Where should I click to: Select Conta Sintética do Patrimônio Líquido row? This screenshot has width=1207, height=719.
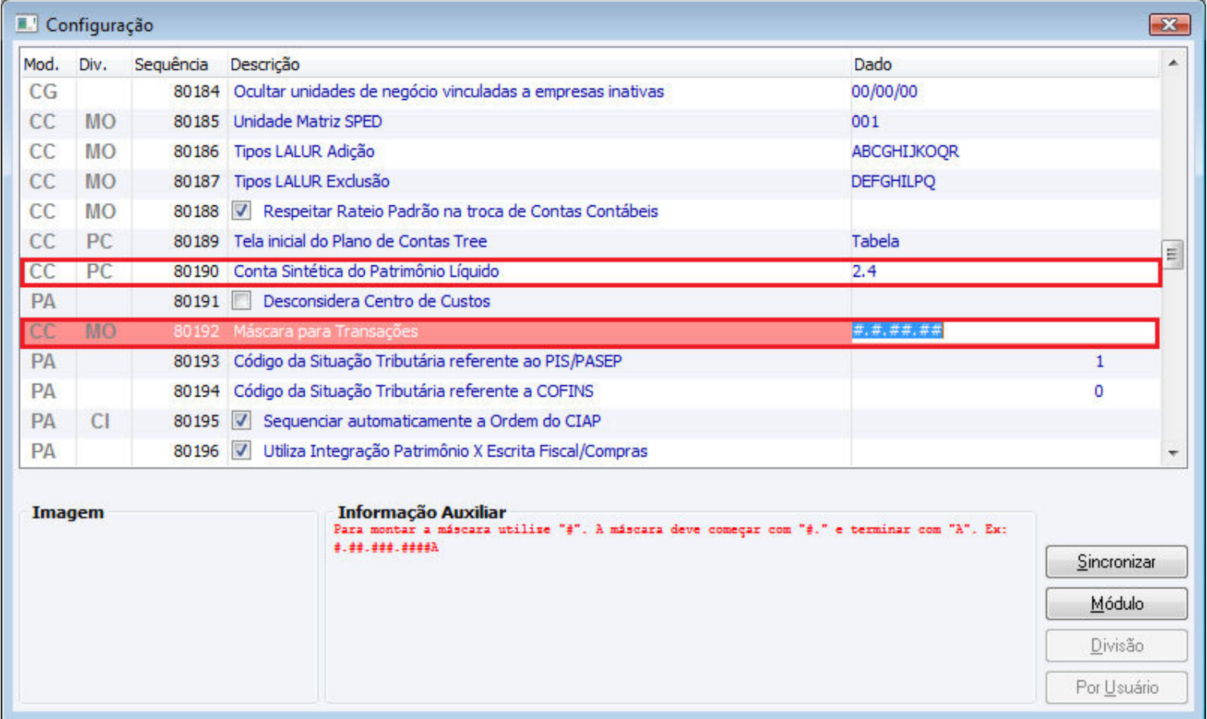pos(591,271)
